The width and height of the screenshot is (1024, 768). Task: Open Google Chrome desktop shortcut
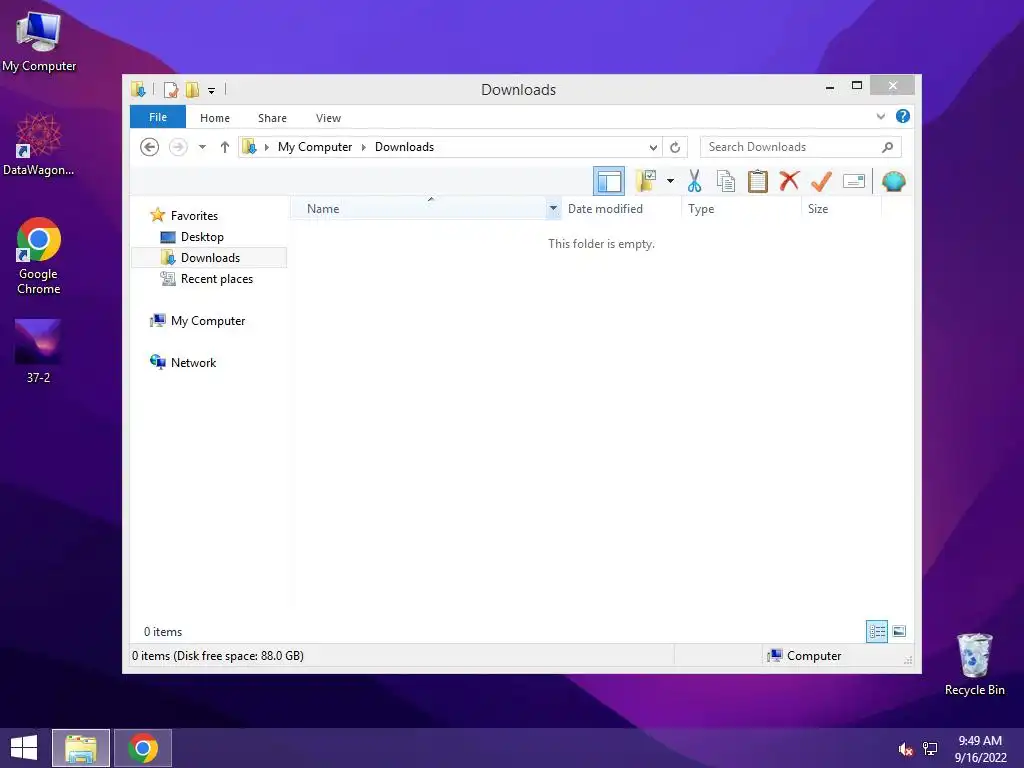pos(38,256)
